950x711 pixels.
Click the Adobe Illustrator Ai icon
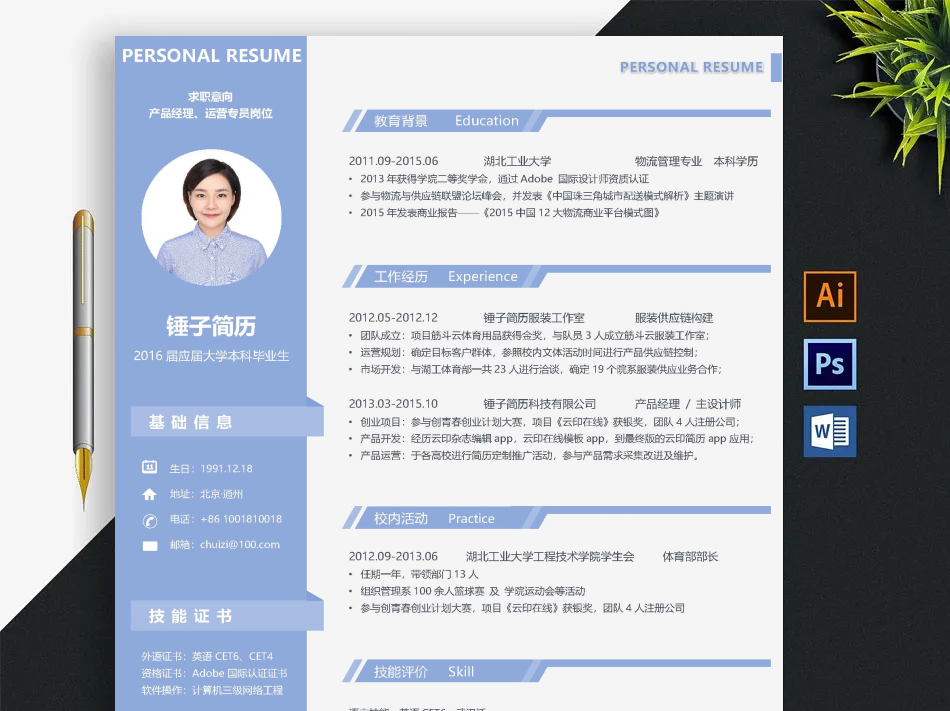(x=829, y=296)
